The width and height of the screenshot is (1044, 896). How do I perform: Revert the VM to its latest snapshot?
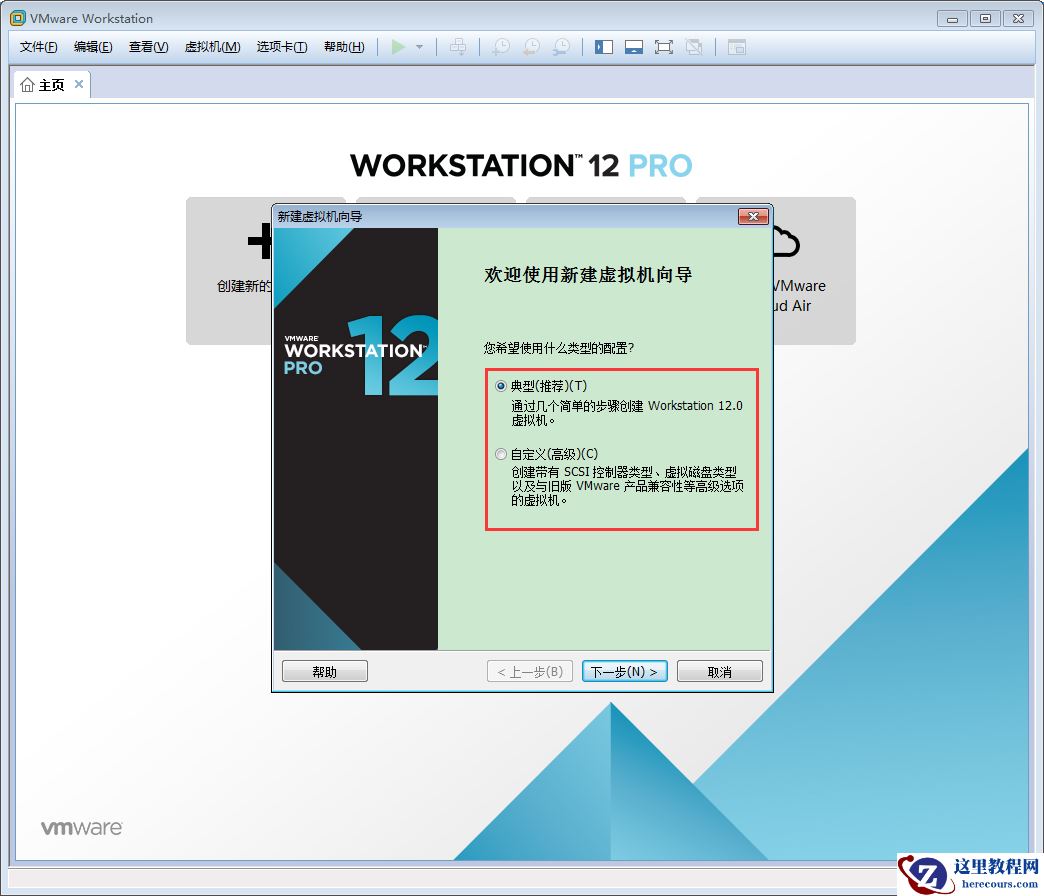pos(531,46)
